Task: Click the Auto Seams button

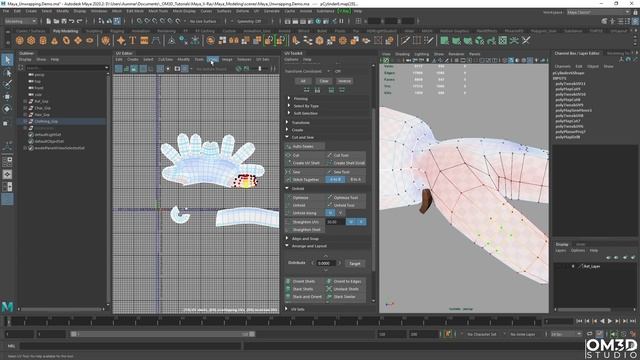Action: click(304, 146)
